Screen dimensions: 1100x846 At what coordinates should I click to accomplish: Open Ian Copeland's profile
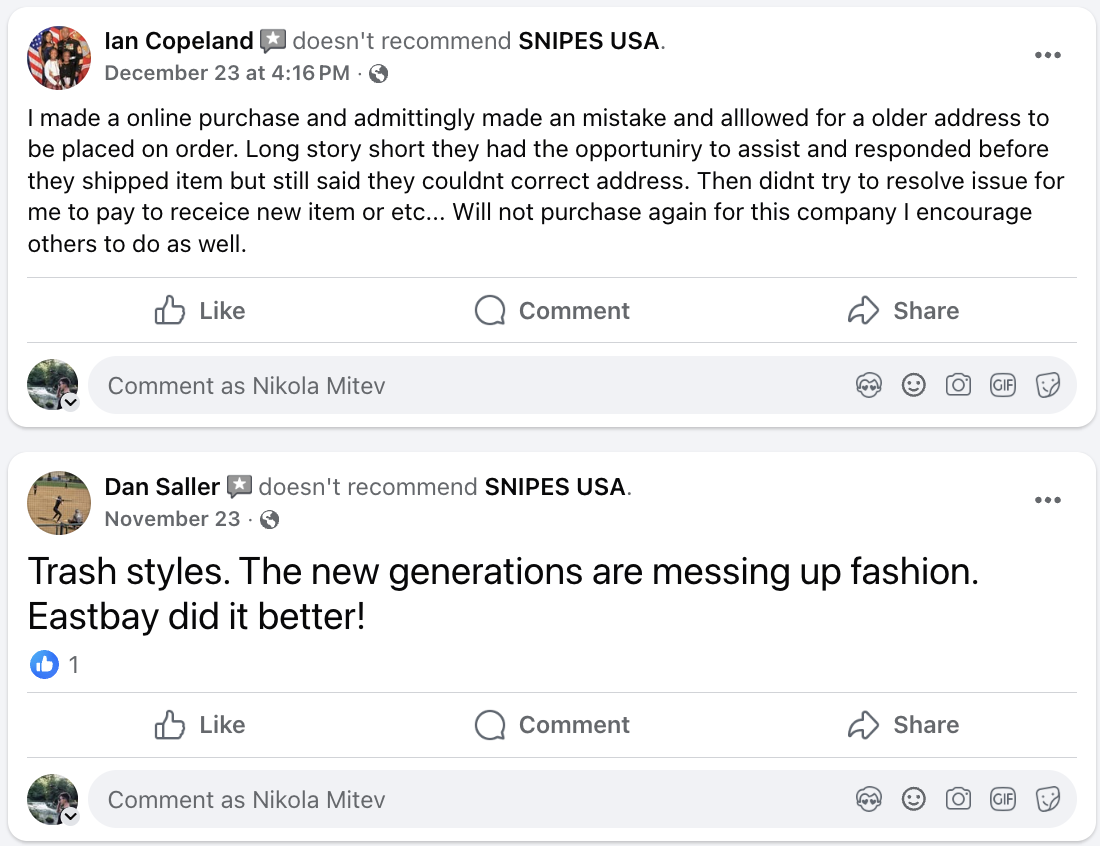click(x=178, y=40)
